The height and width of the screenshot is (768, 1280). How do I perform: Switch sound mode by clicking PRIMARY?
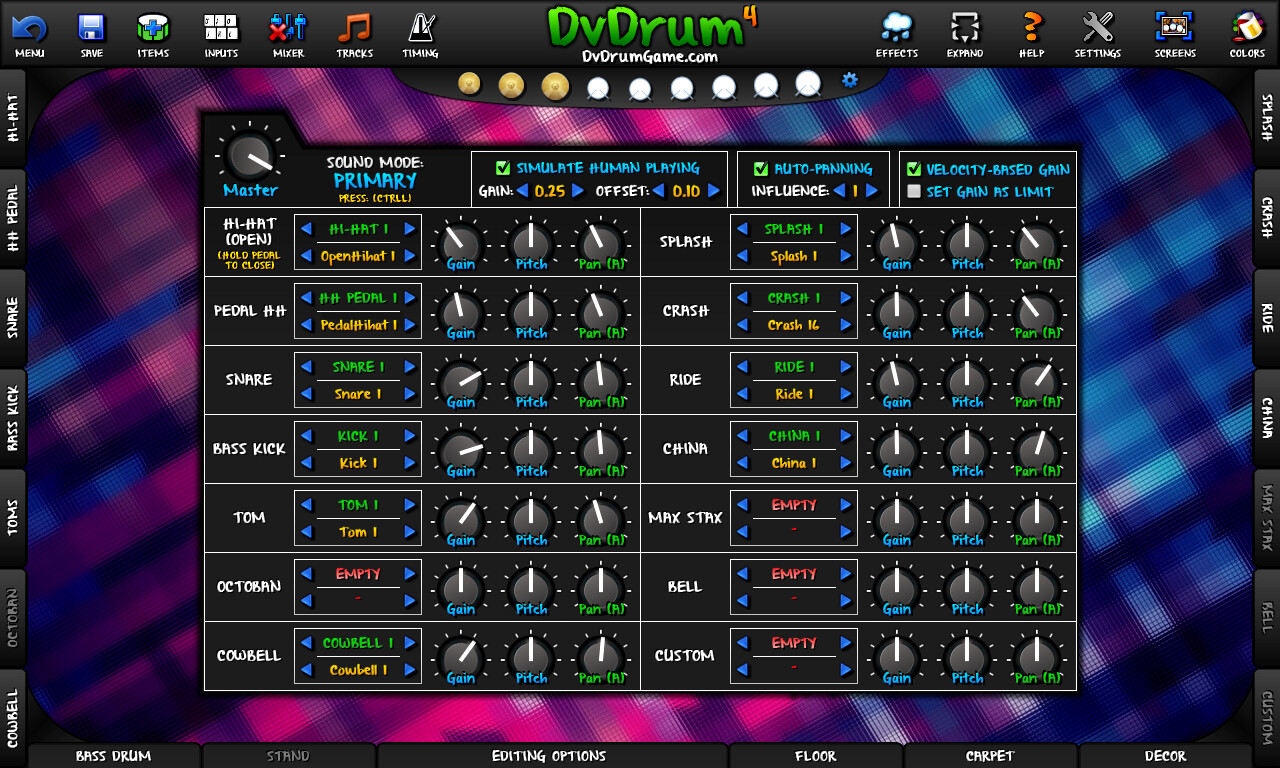[x=375, y=181]
